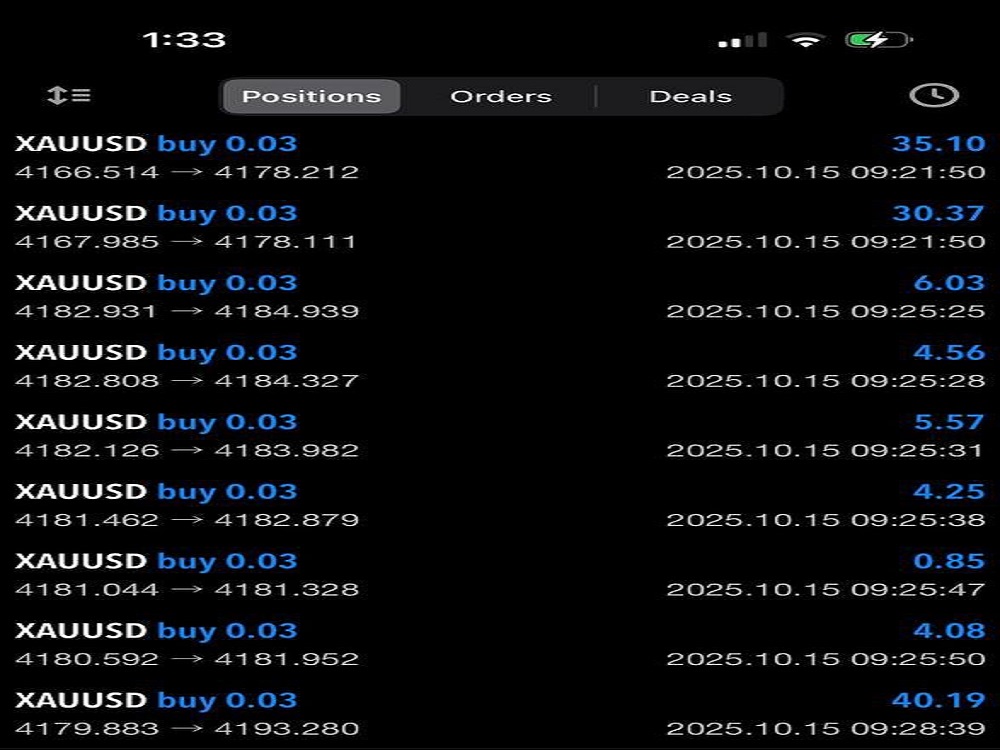
Task: Select the profit value 4.25
Action: (x=950, y=491)
